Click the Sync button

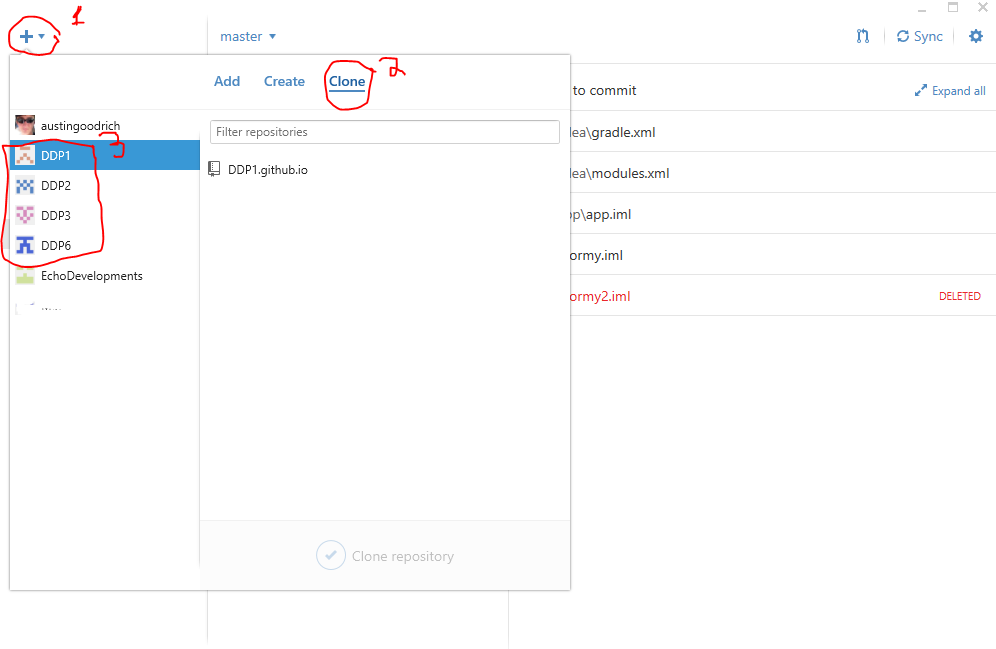(919, 36)
